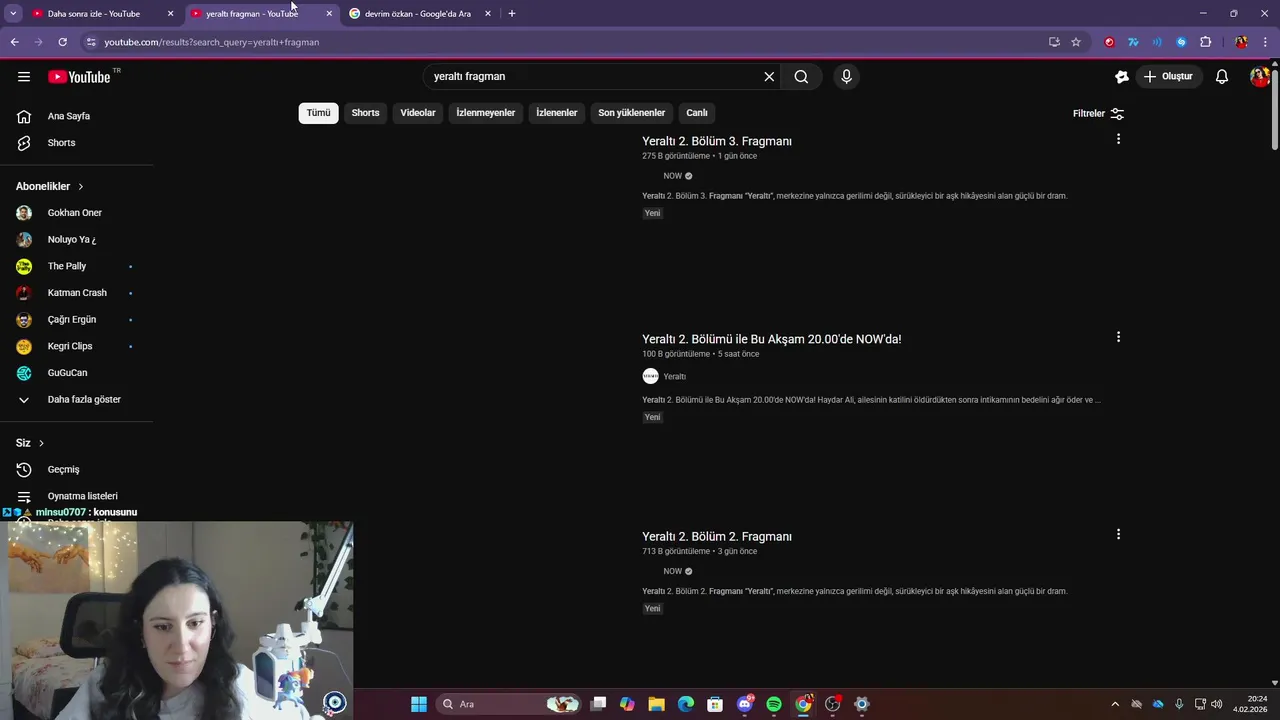Show hidden system tray icons

click(1115, 704)
